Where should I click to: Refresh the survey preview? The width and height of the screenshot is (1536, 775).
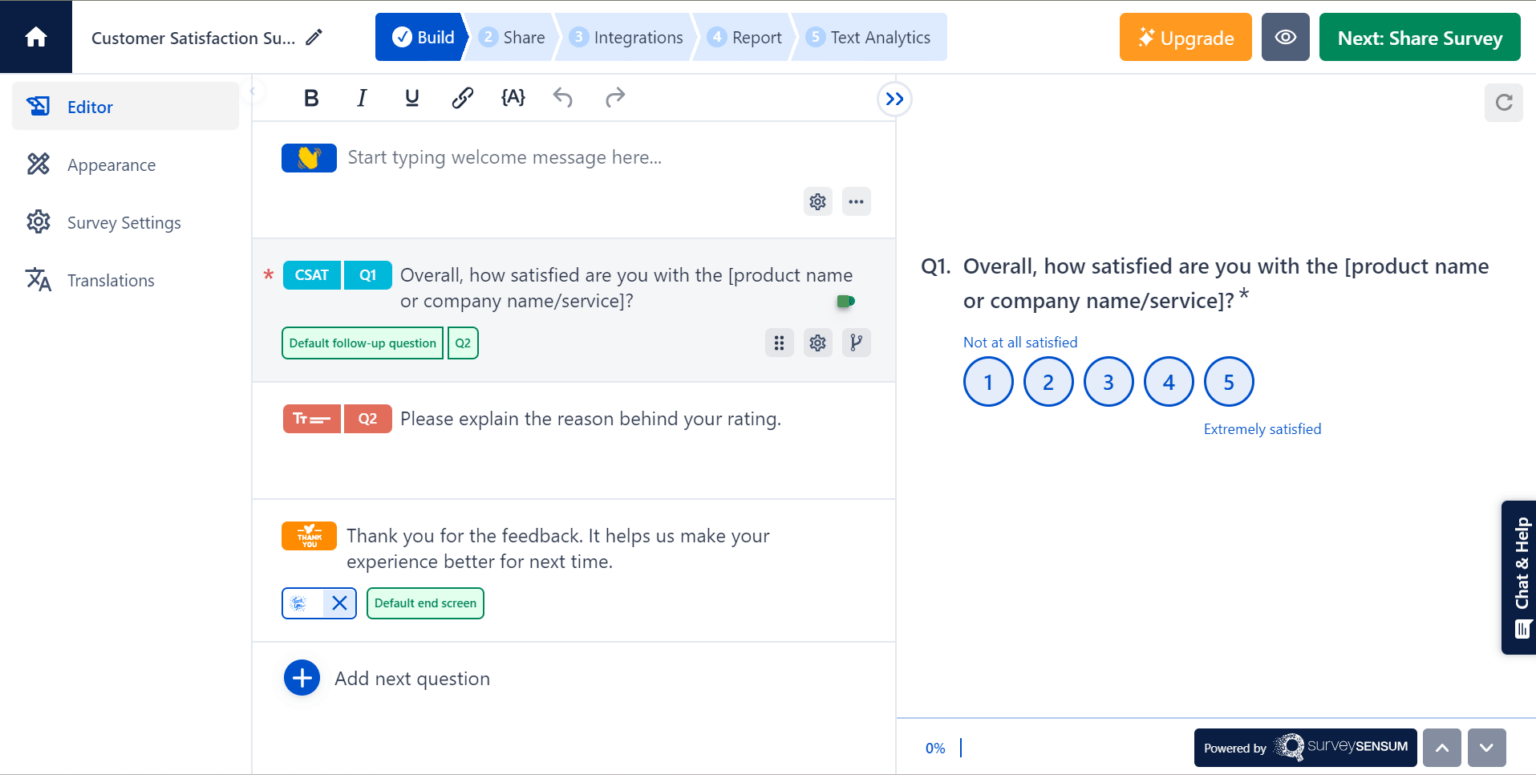point(1503,102)
